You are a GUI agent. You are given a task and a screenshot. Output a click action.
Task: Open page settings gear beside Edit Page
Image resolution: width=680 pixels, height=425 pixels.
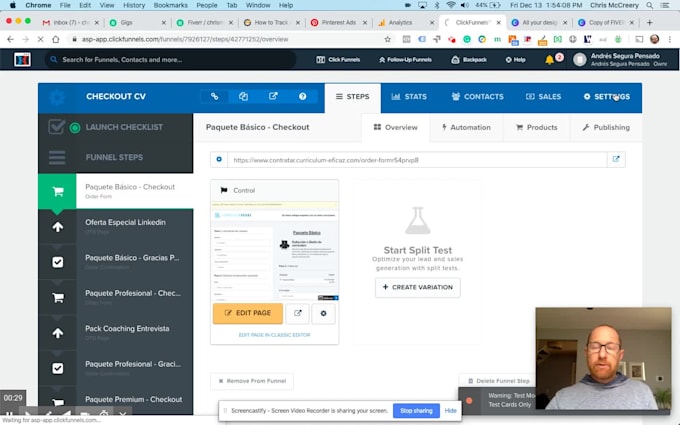click(323, 313)
